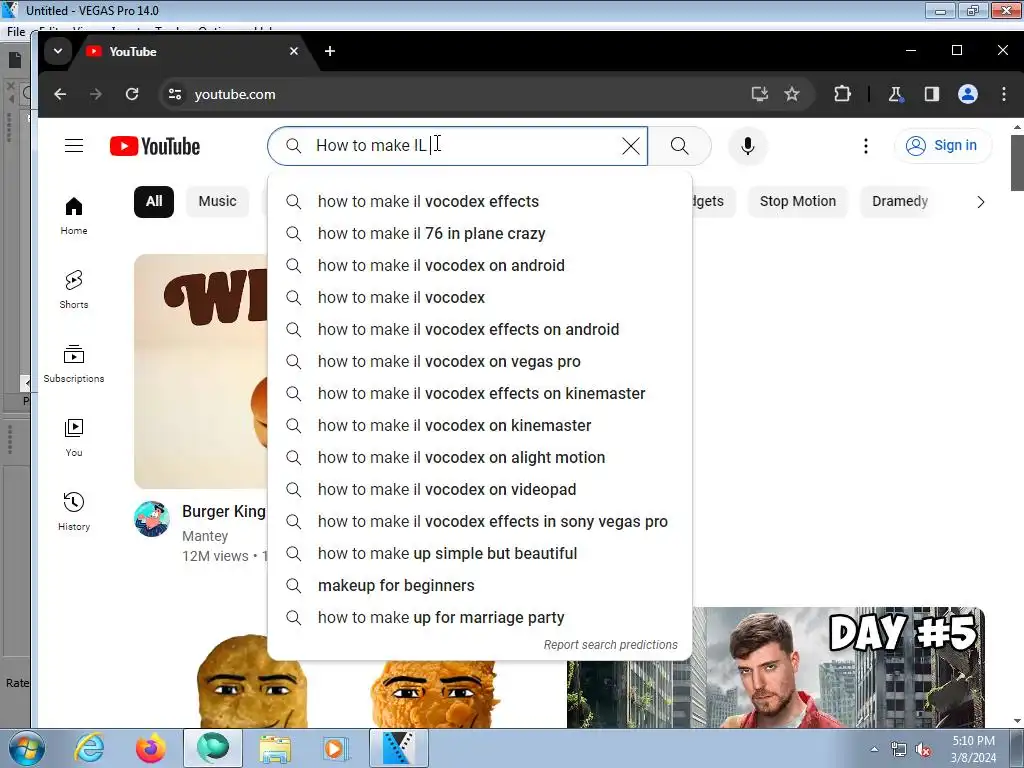Open Windows Start menu orb

tap(26, 748)
